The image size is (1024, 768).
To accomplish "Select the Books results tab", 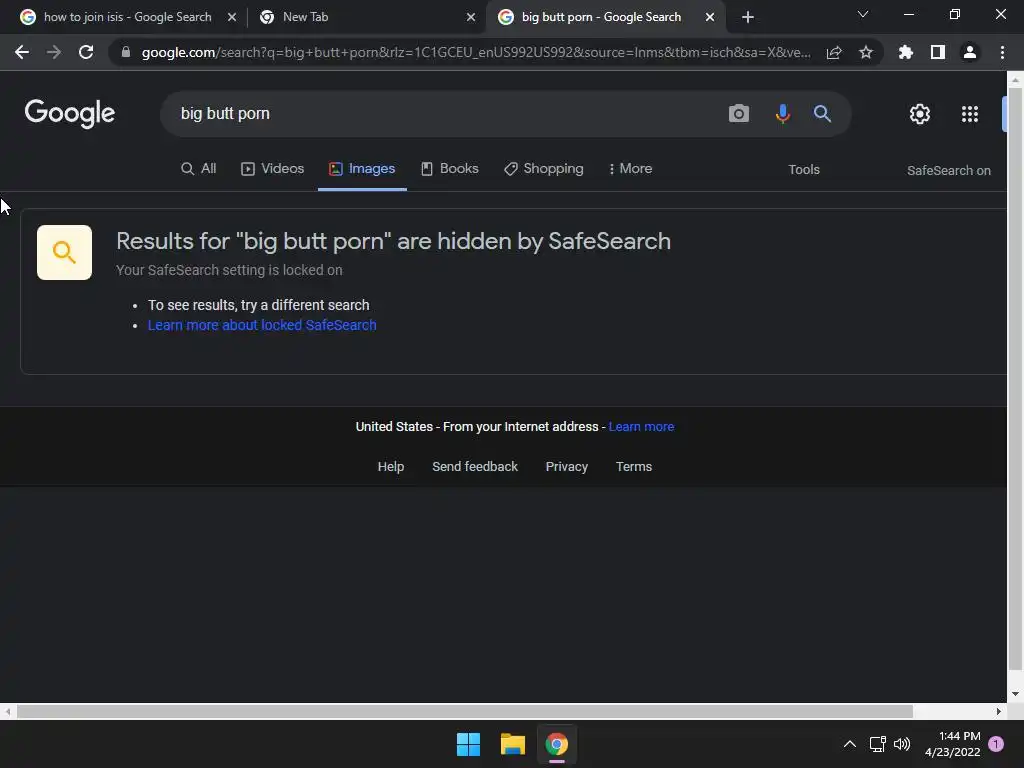I will pyautogui.click(x=450, y=168).
